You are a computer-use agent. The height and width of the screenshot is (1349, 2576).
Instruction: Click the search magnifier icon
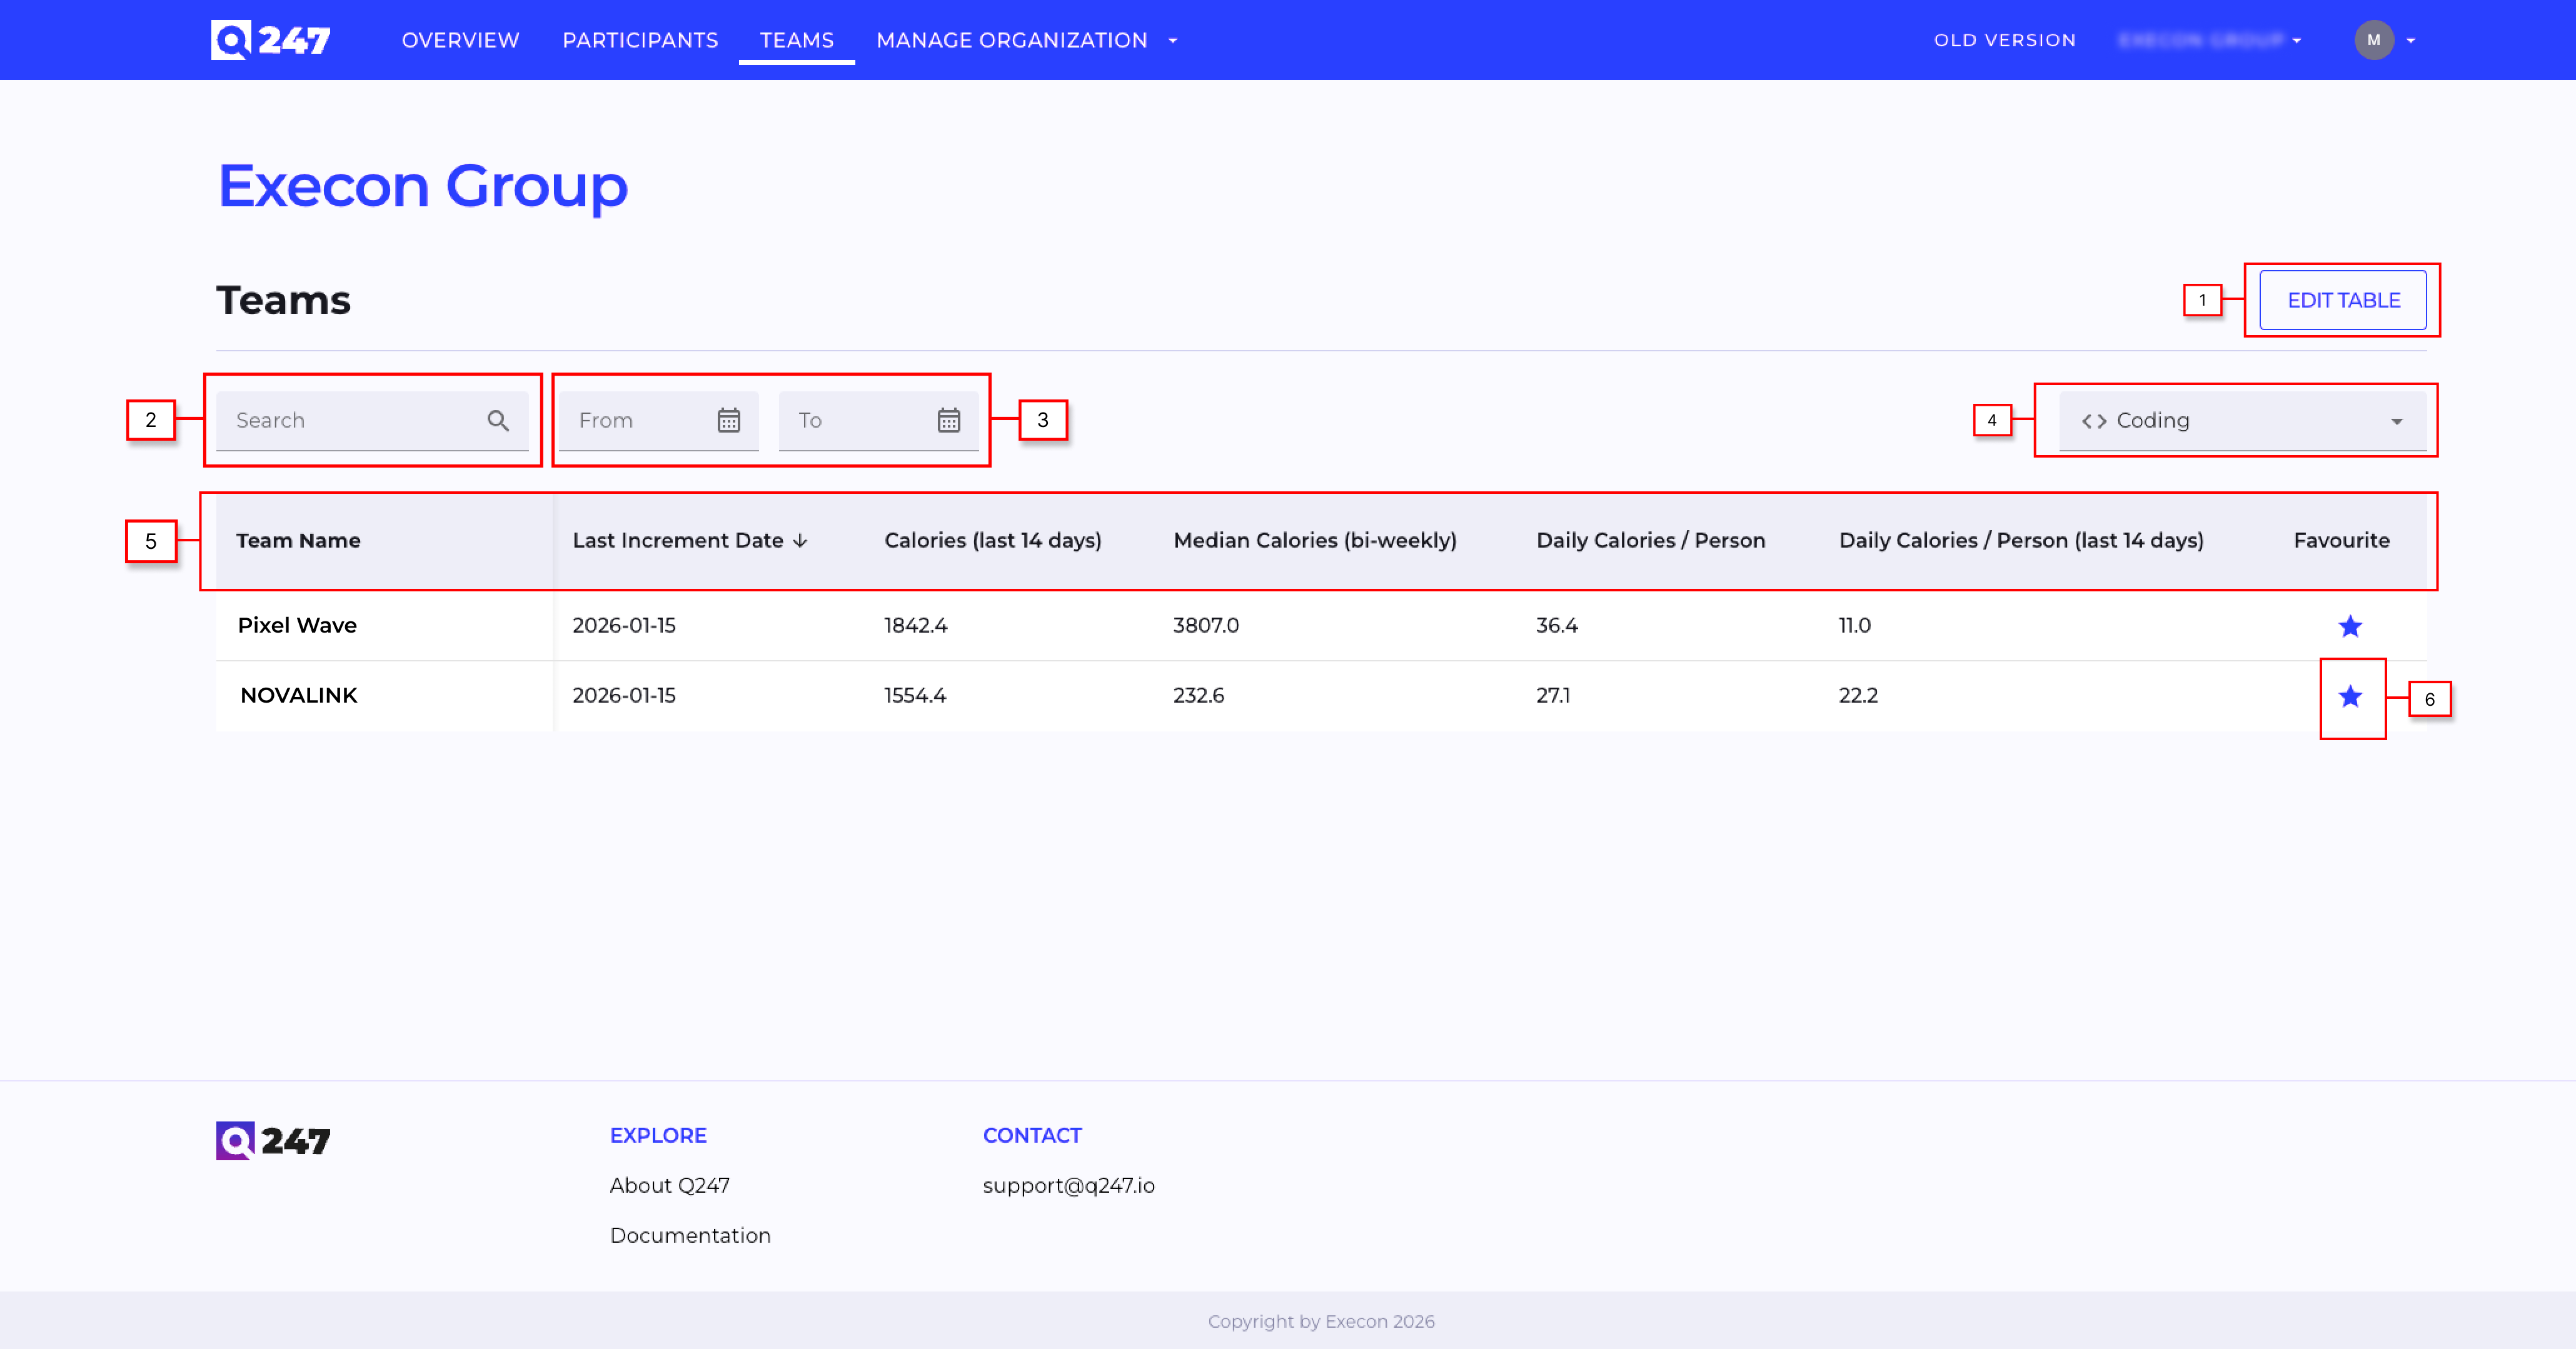(498, 421)
